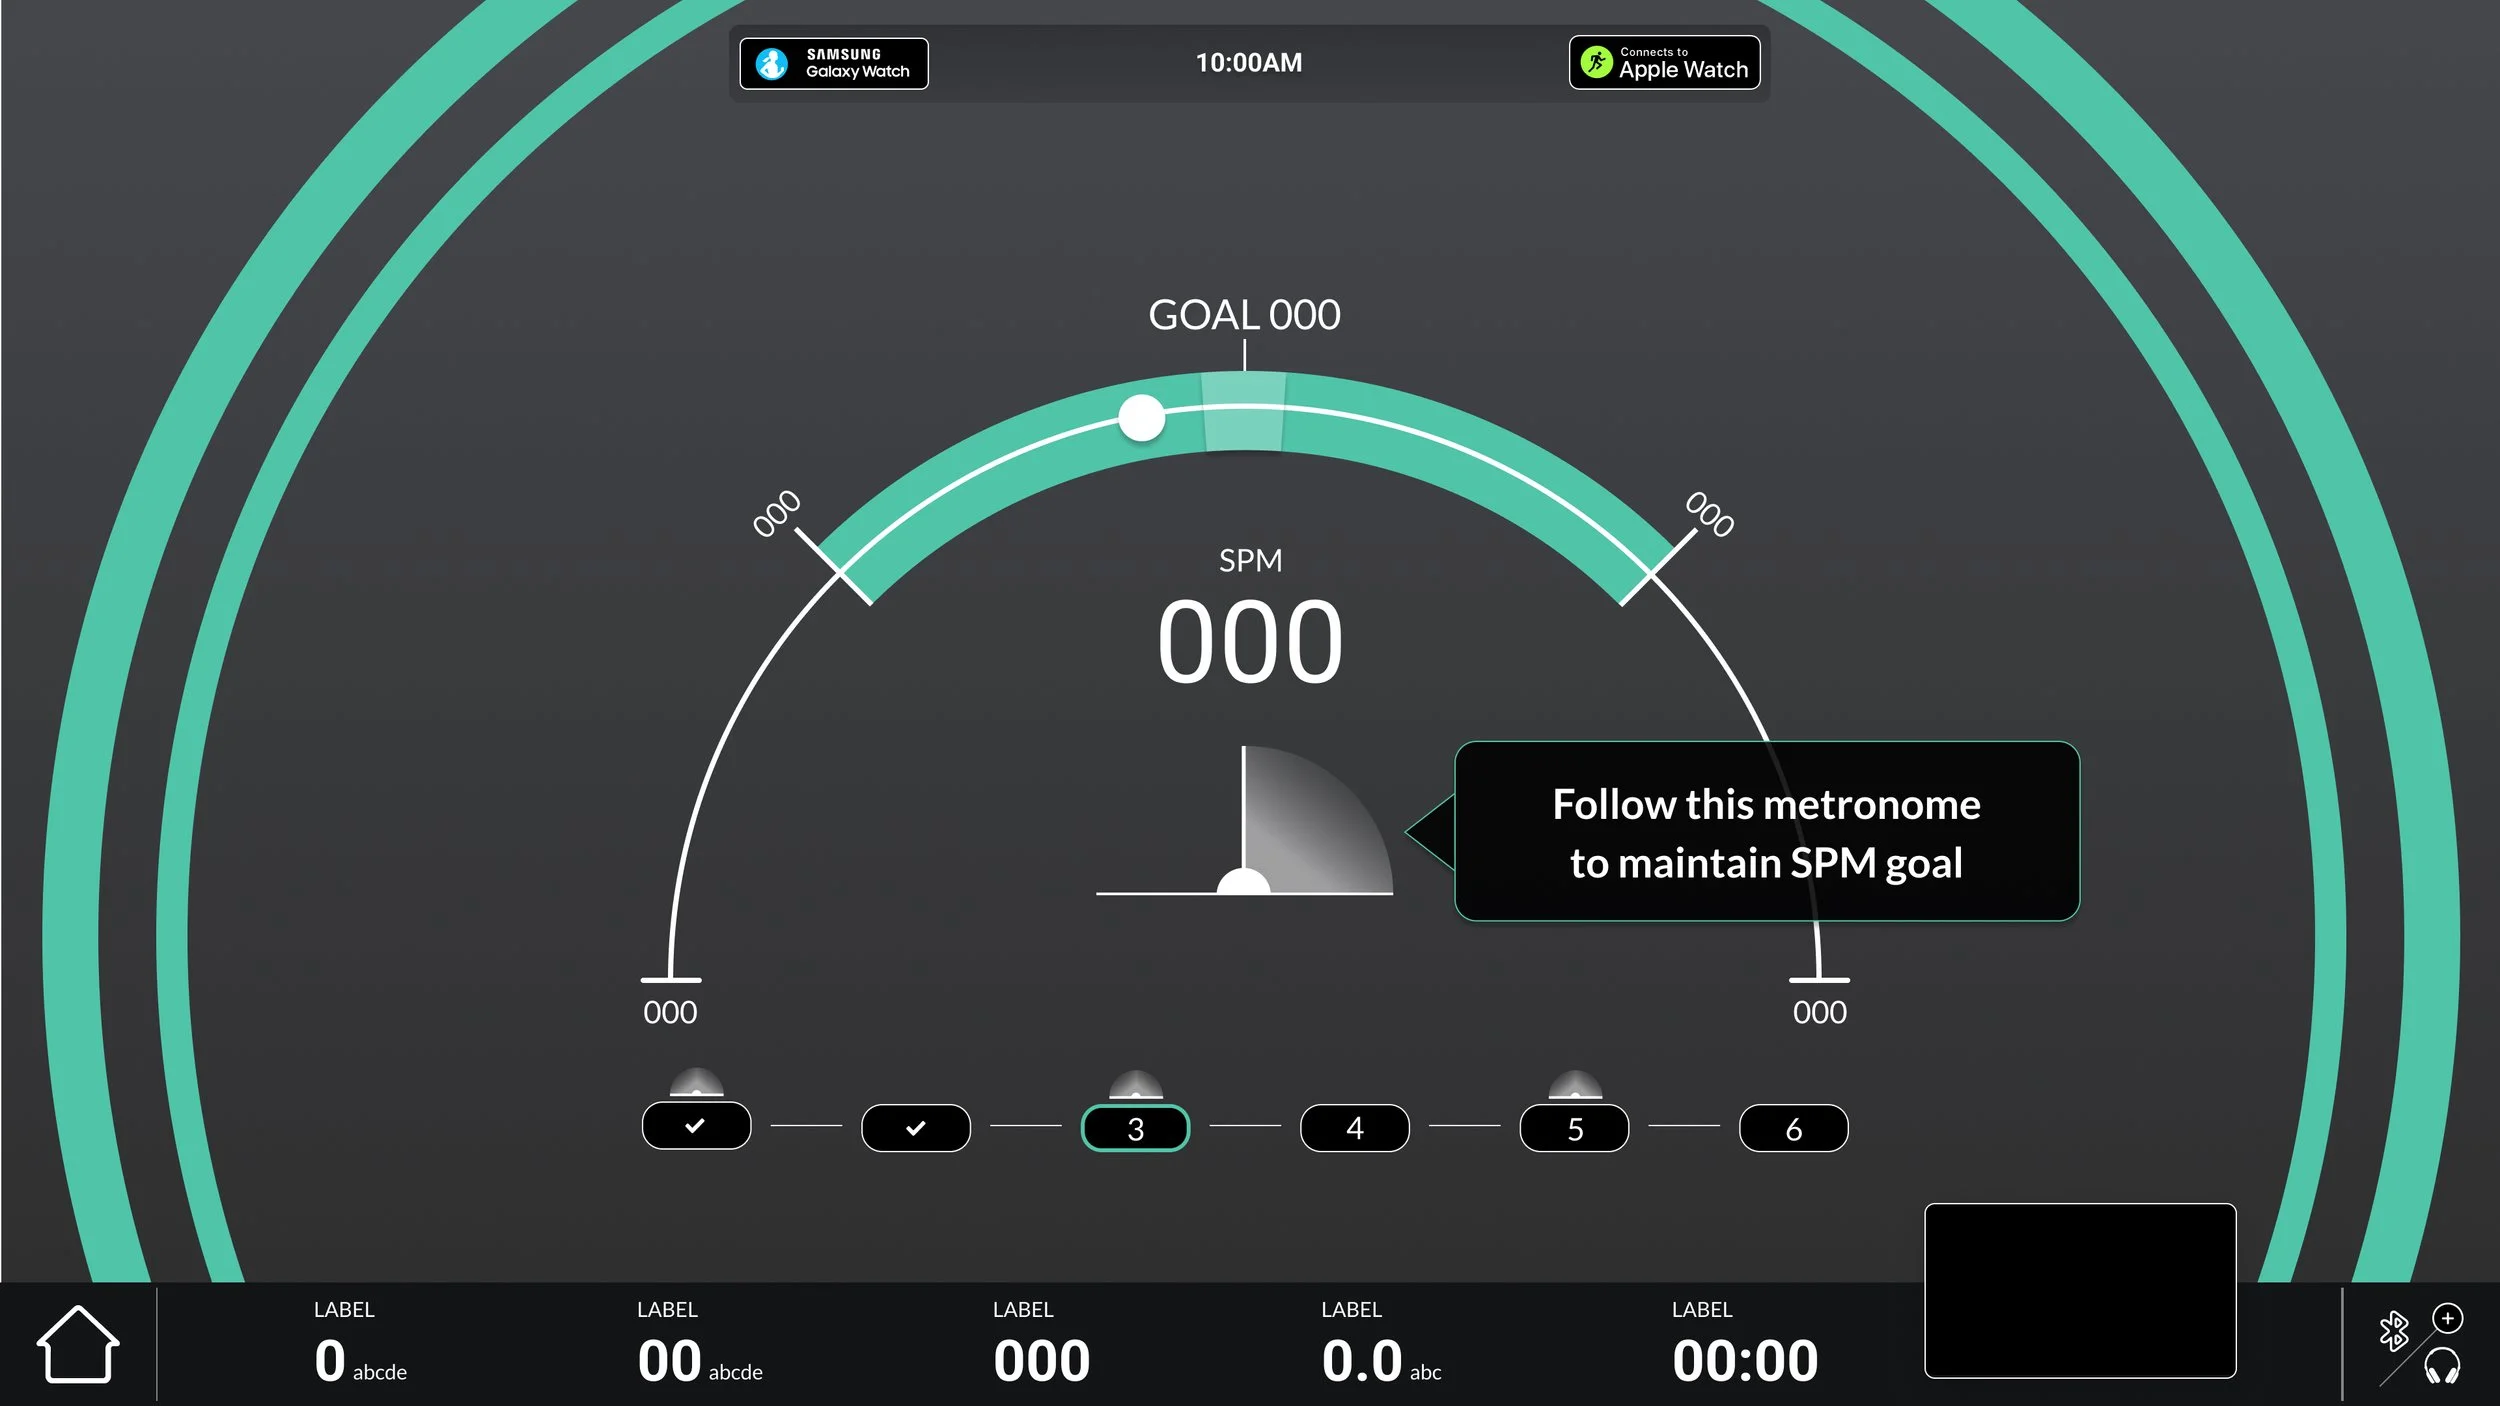Open the black video preview box
The image size is (2500, 1406).
pyautogui.click(x=2080, y=1290)
